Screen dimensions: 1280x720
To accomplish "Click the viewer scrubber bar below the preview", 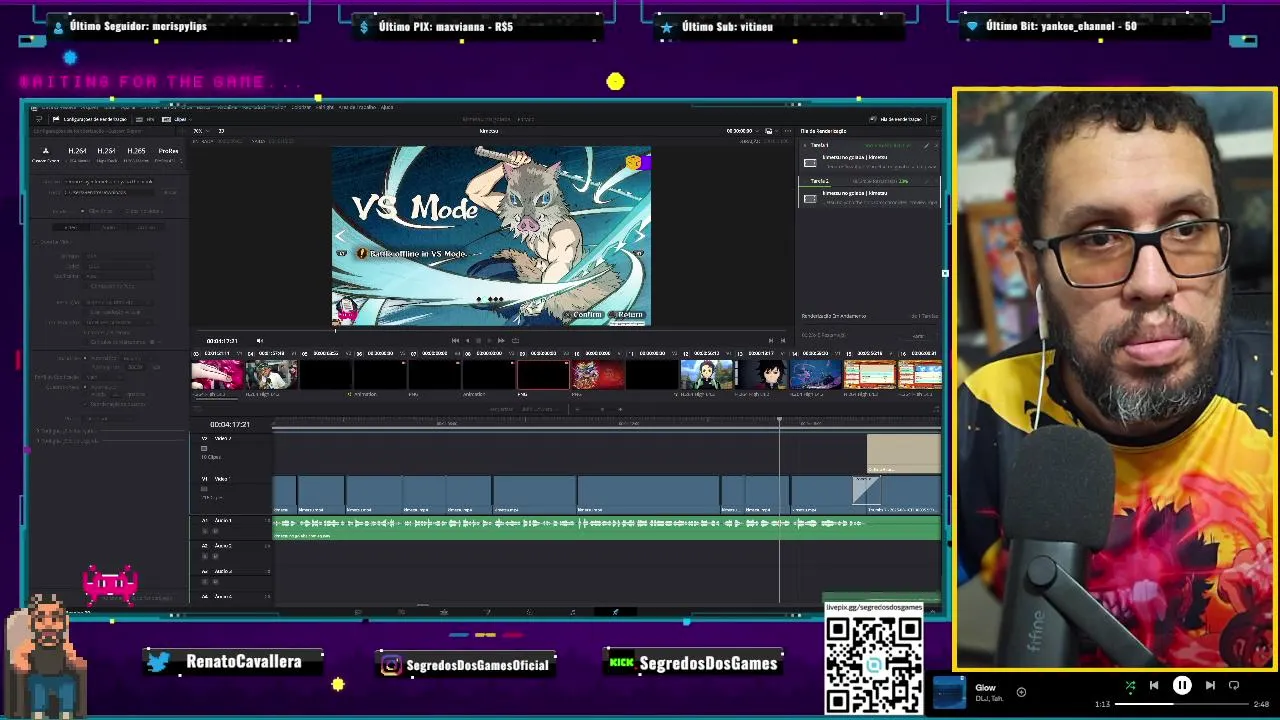I will [x=491, y=331].
